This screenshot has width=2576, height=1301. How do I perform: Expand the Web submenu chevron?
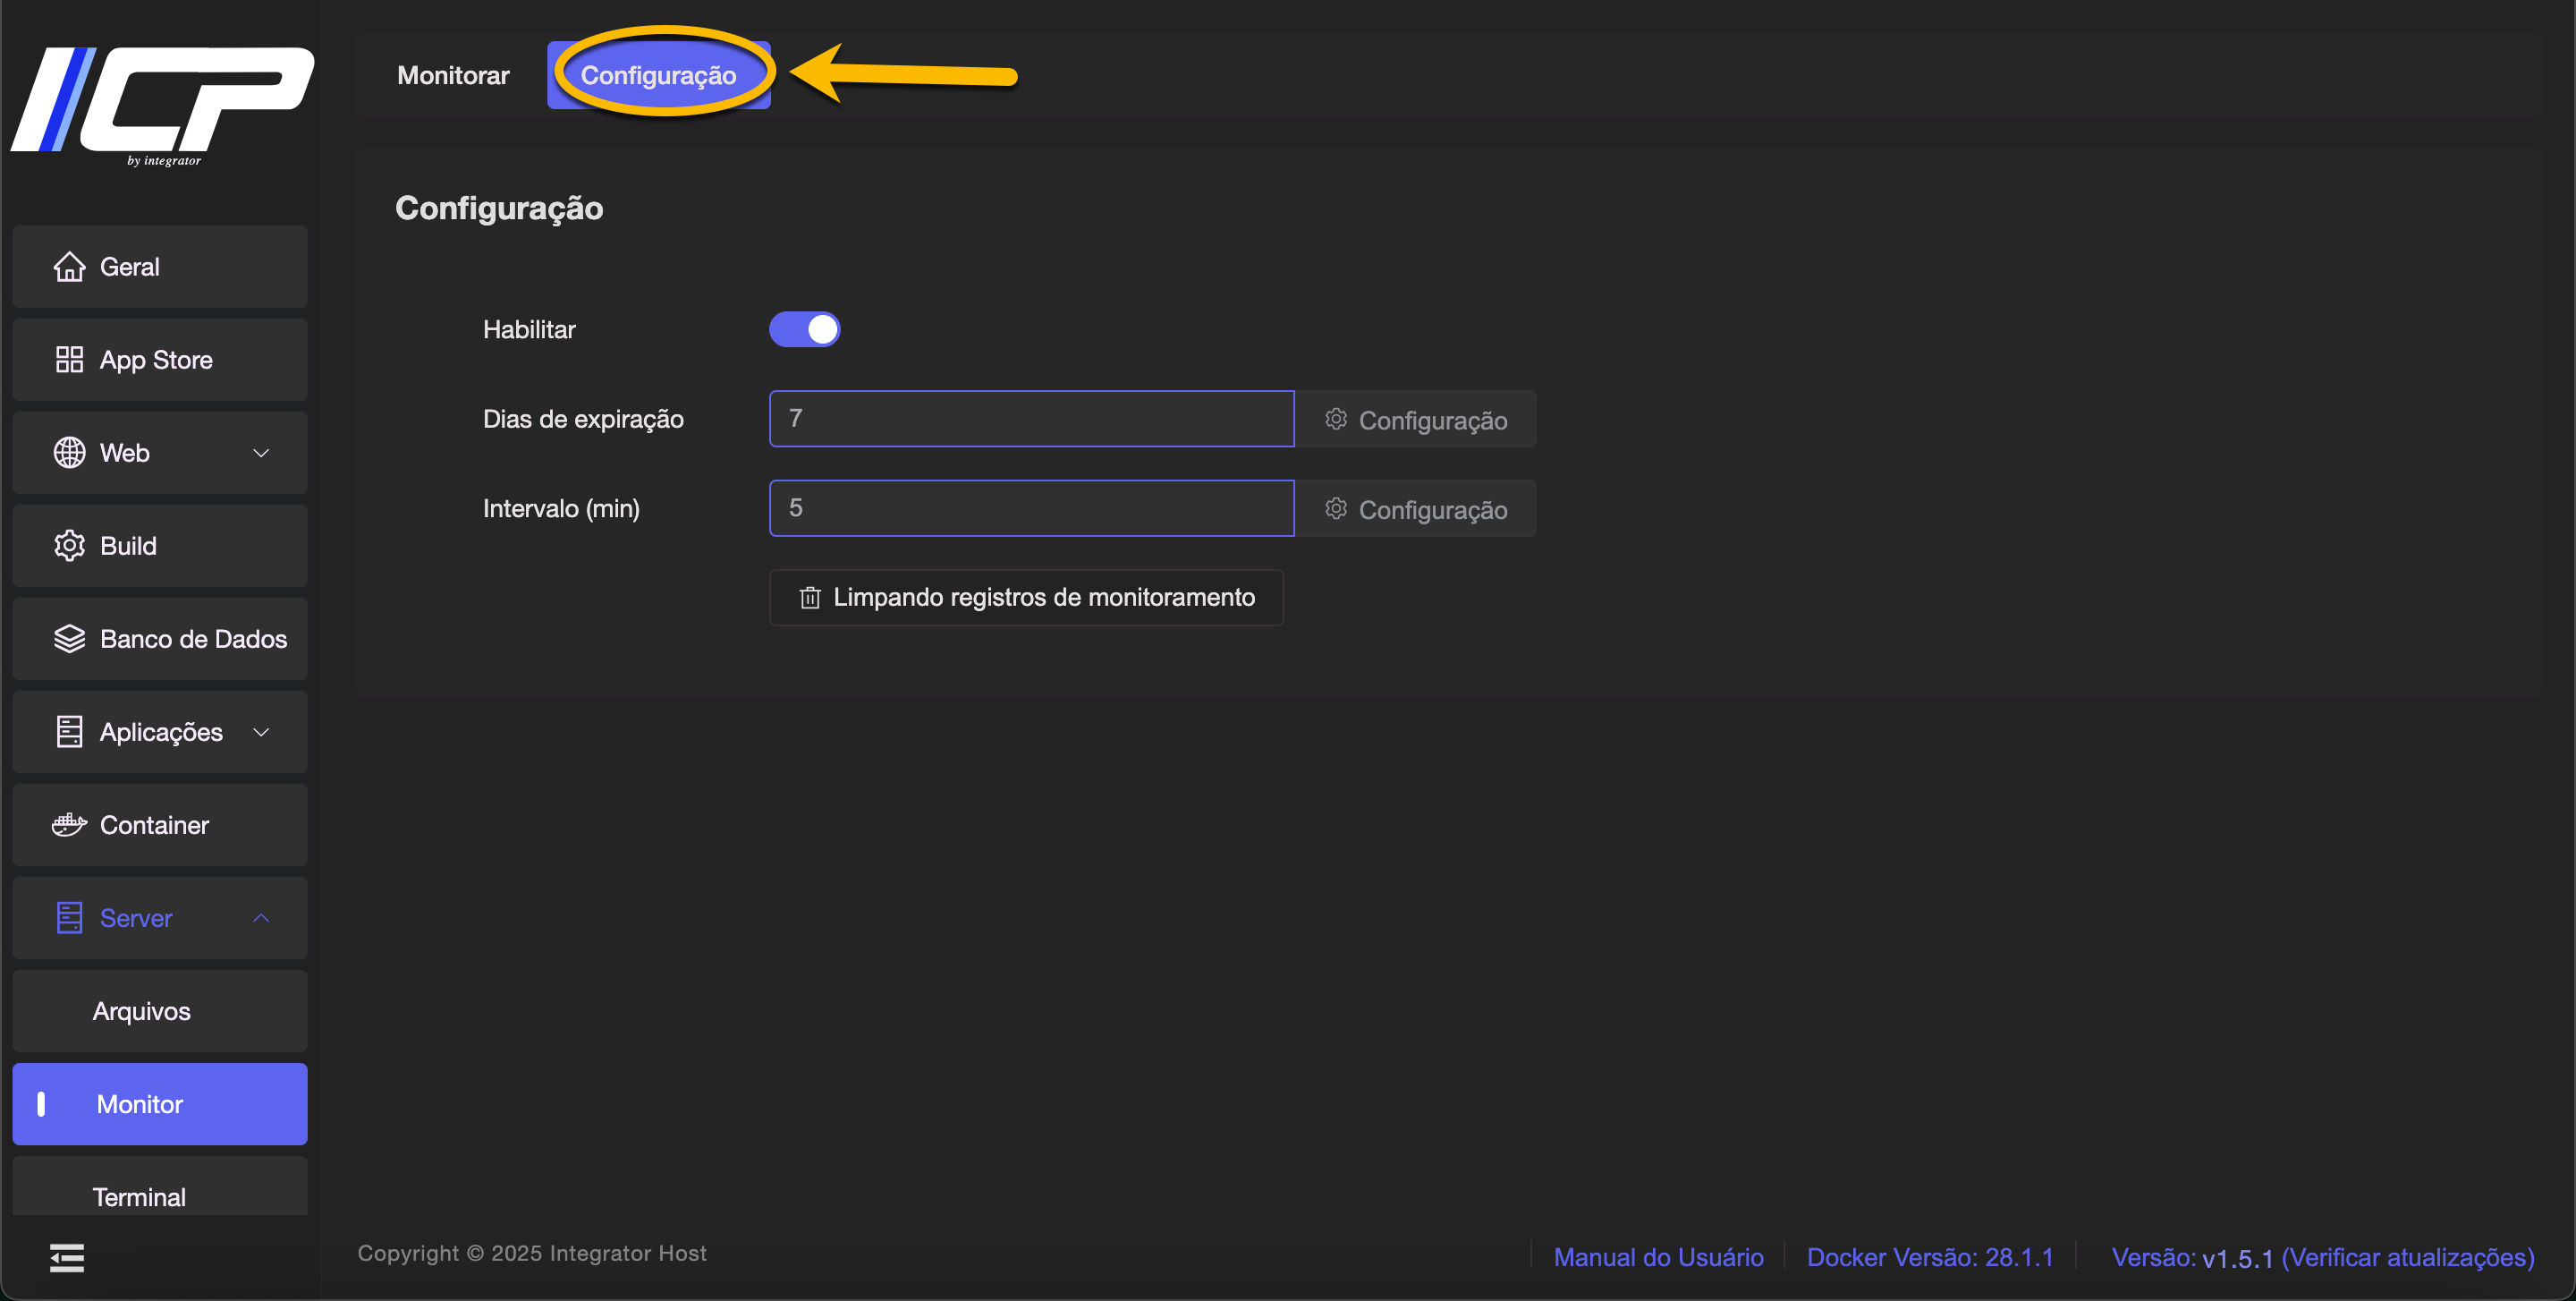click(261, 453)
